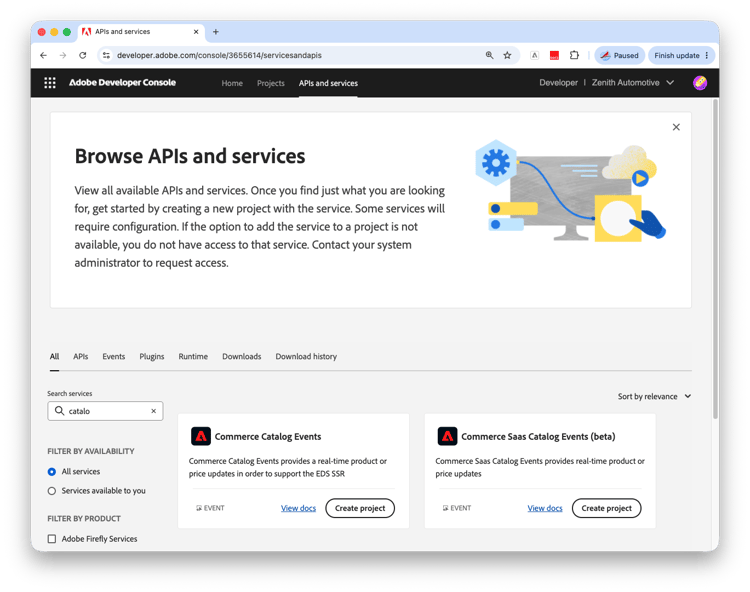750x592 pixels.
Task: Click the address bar URL
Action: click(219, 55)
